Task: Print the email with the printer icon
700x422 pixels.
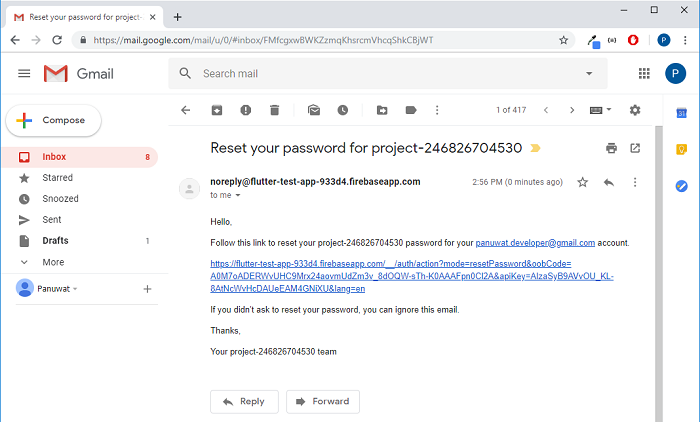Action: click(x=611, y=148)
